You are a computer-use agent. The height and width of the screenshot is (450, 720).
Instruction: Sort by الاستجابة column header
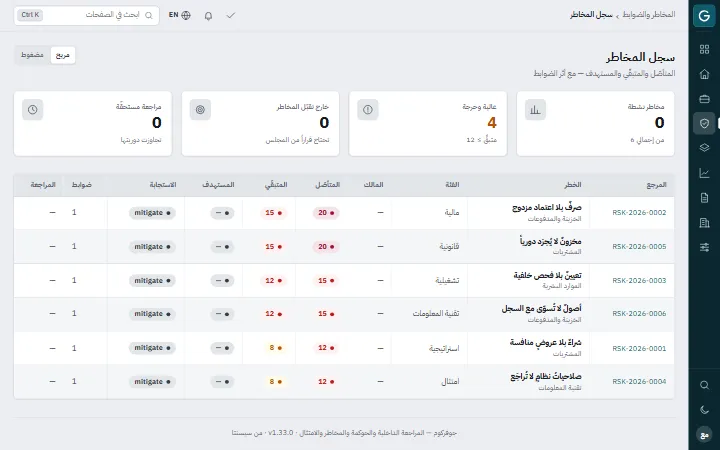(163, 185)
